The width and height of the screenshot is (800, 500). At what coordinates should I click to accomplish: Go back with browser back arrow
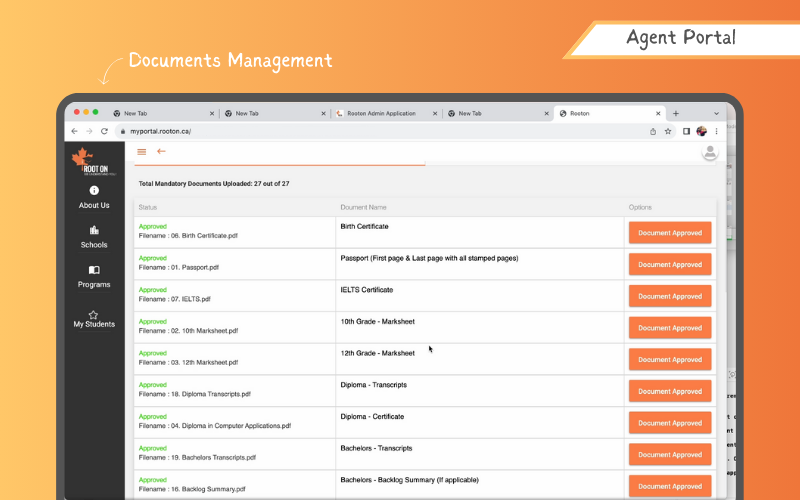pos(74,131)
